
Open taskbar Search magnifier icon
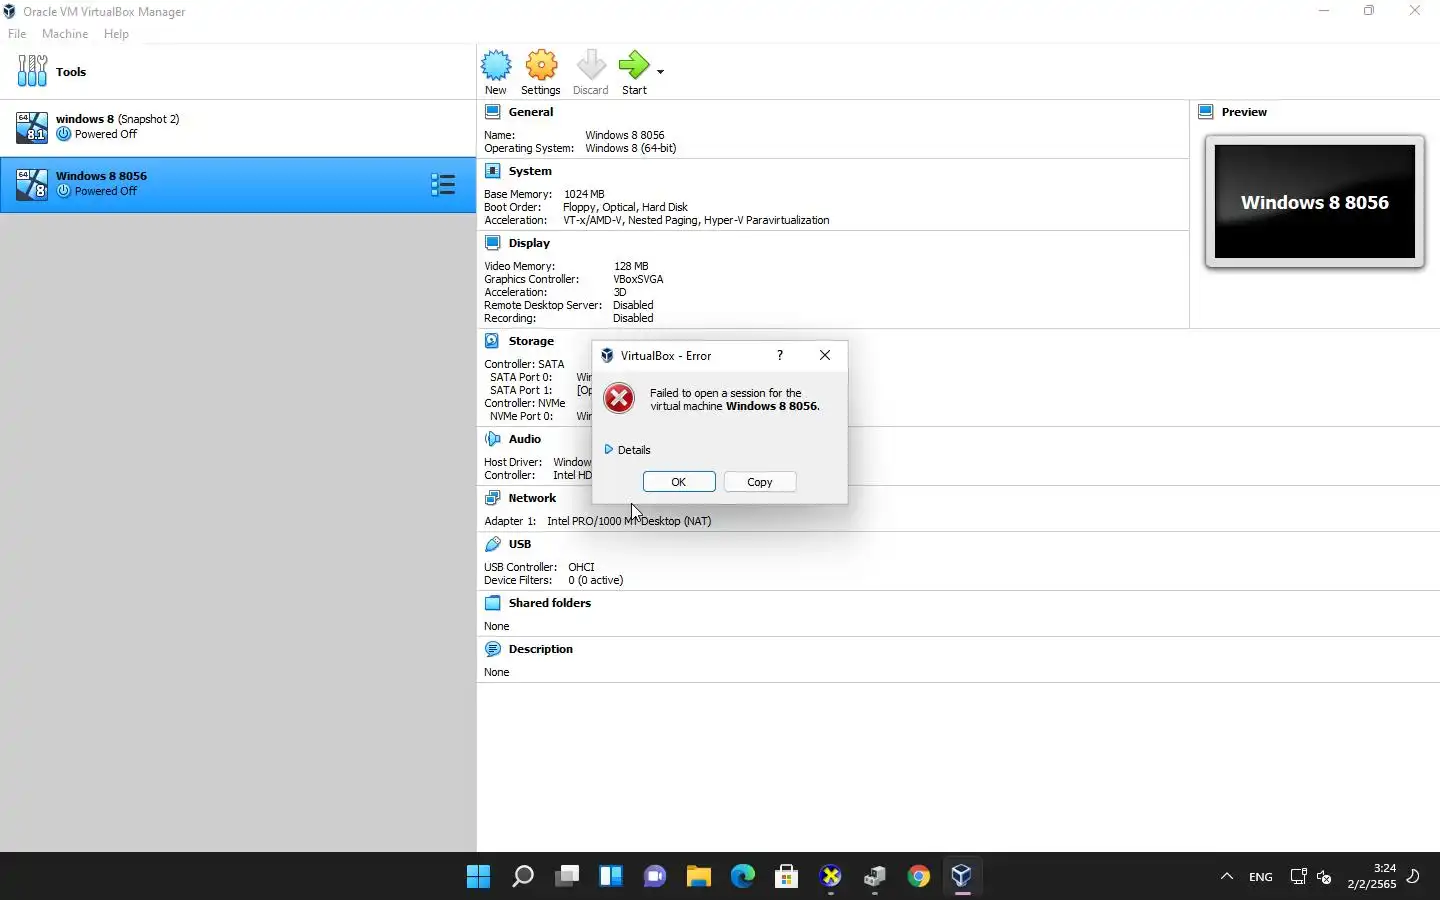[x=523, y=877]
